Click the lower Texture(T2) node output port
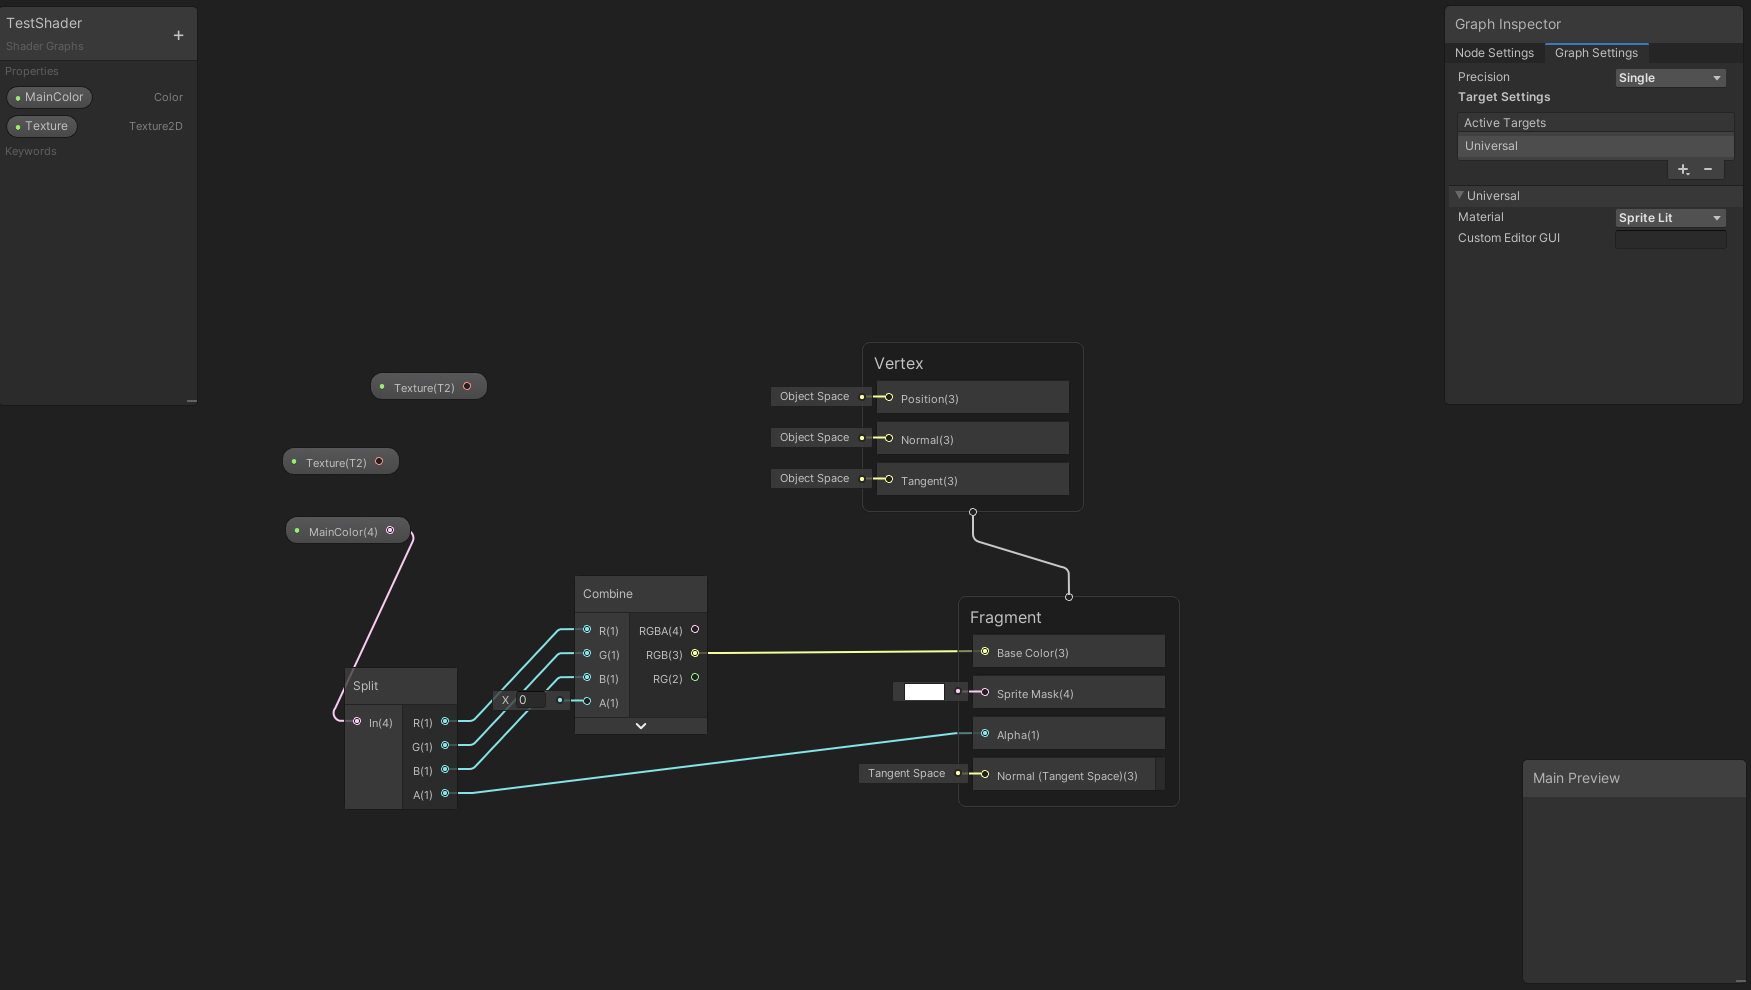This screenshot has height=990, width=1751. (x=379, y=462)
